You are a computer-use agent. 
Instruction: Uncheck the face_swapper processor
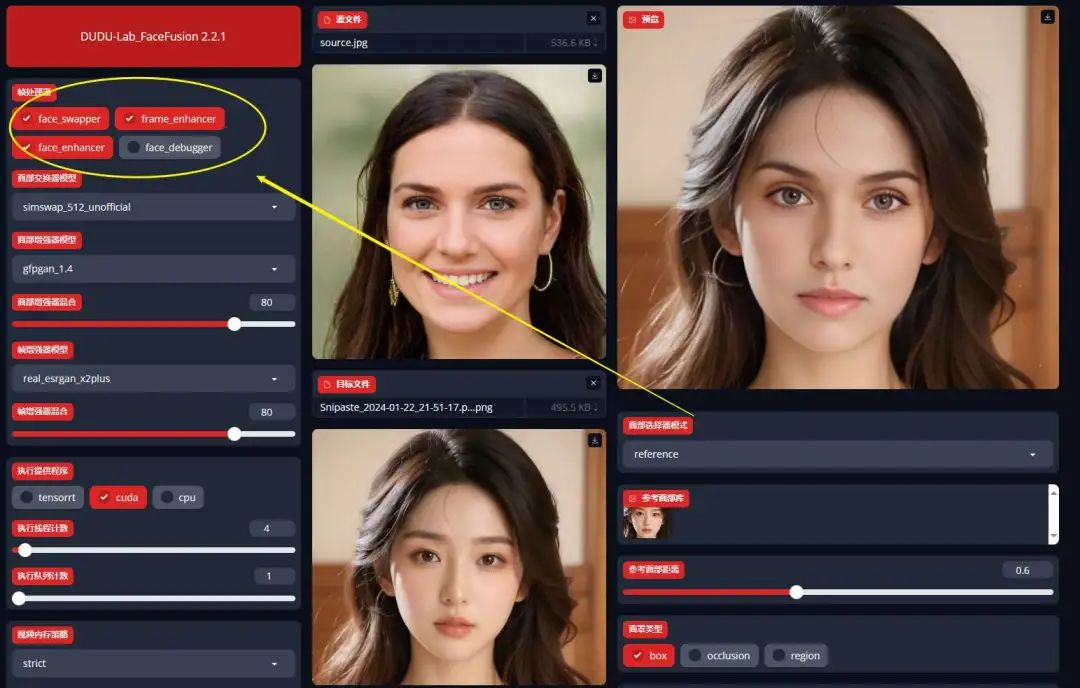27,119
